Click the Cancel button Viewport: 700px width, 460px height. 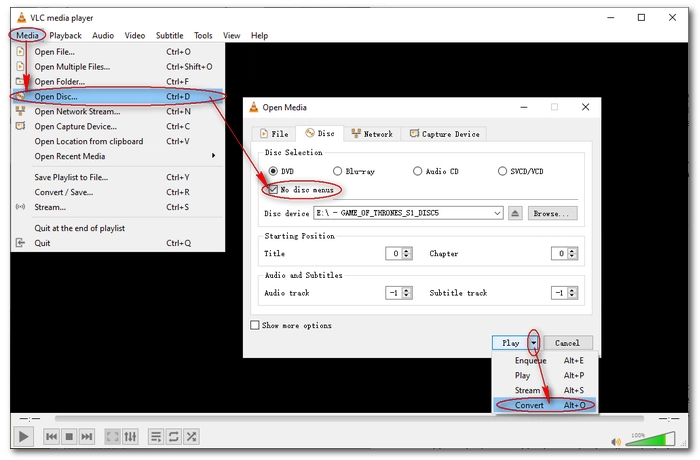coord(567,343)
